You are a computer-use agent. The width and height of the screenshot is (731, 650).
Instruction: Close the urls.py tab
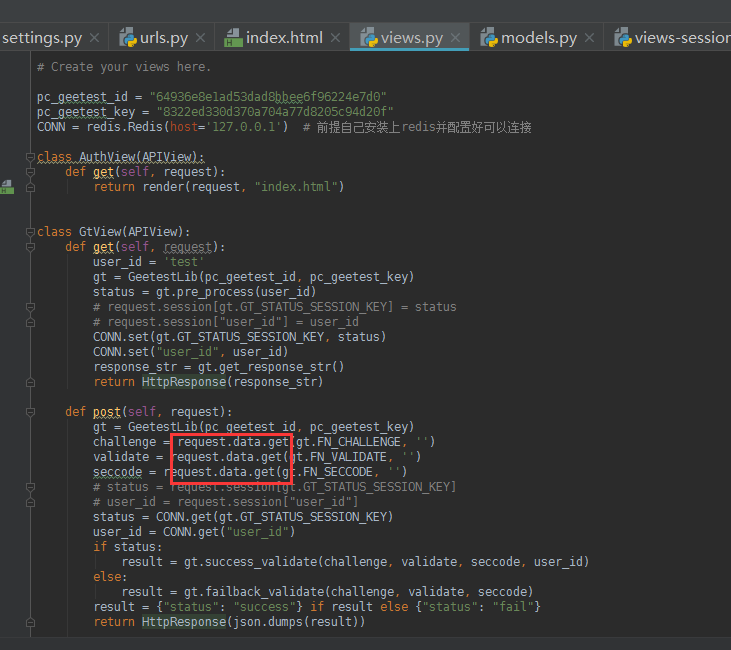pos(200,38)
